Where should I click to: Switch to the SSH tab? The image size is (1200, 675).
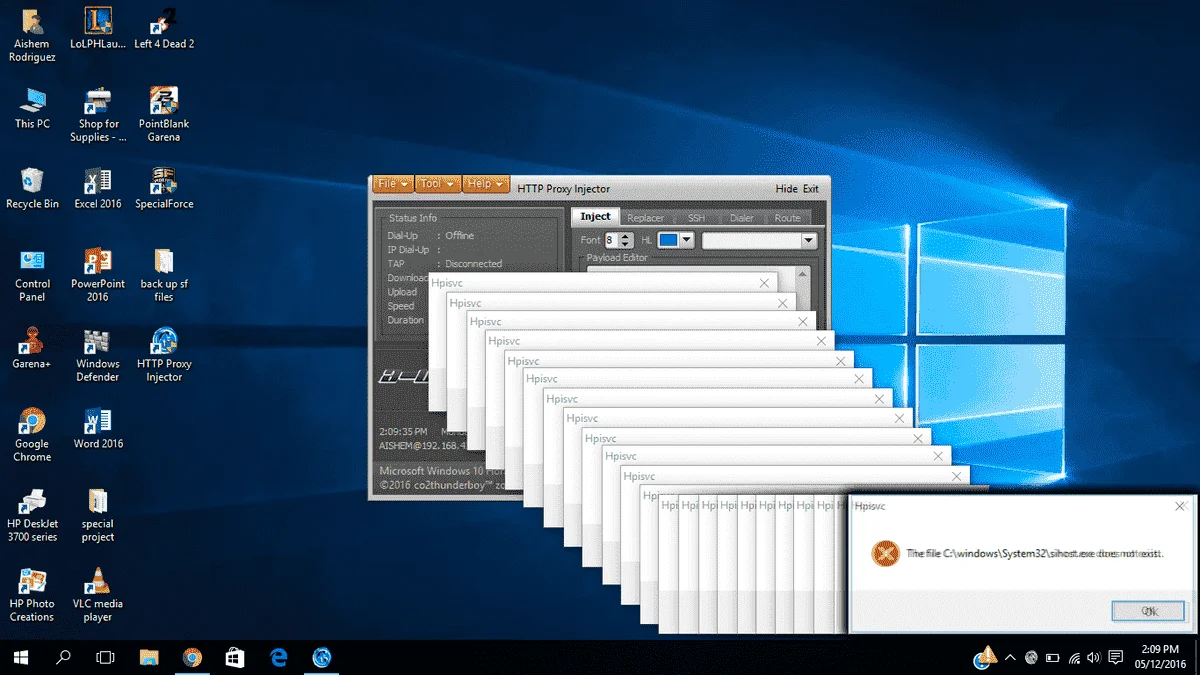695,218
